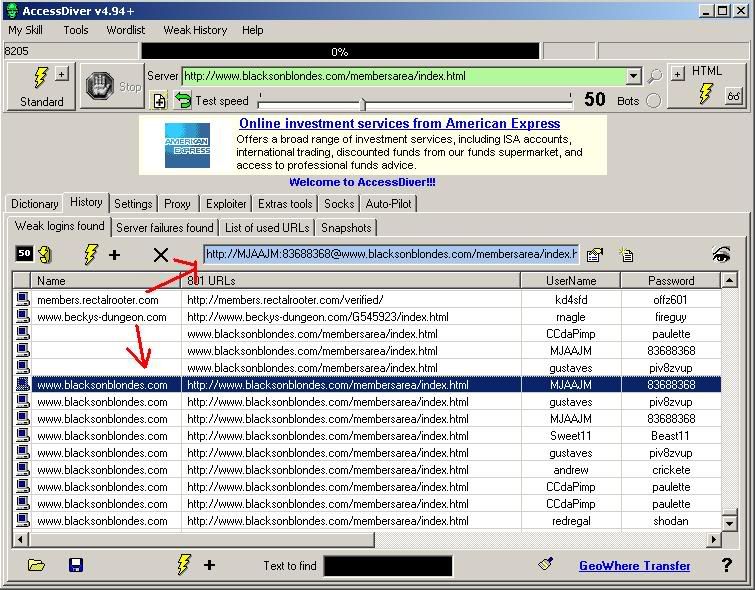Viewport: 755px width, 590px height.
Task: Open the Server failures found sub-tab
Action: point(165,228)
